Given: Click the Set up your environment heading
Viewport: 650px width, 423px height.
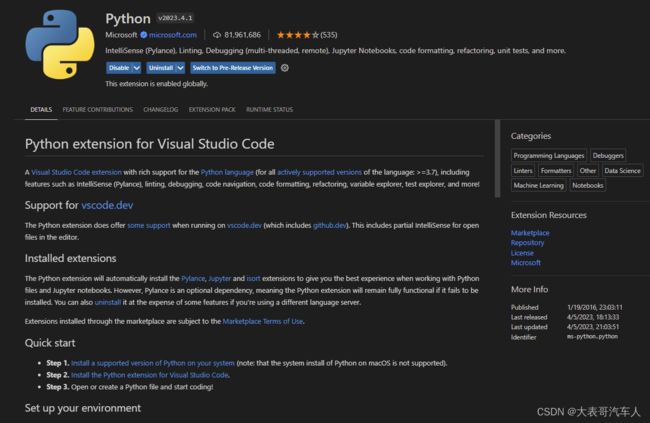Looking at the screenshot, I should [83, 408].
